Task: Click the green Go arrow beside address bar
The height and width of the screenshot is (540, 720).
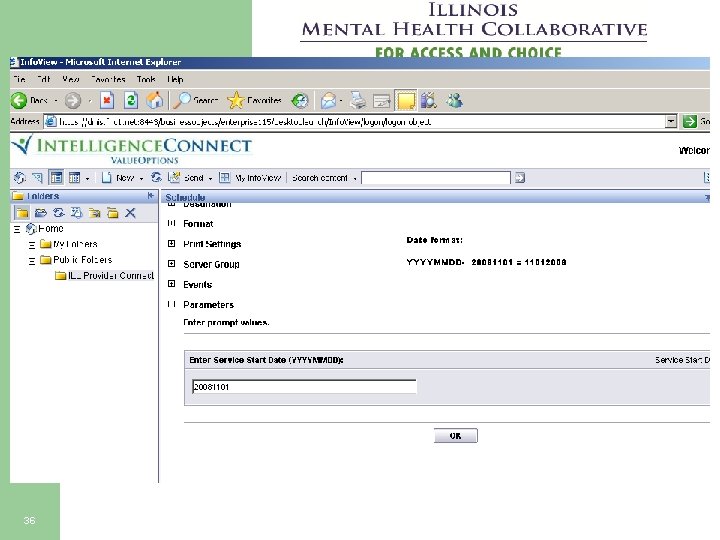Action: pos(689,122)
